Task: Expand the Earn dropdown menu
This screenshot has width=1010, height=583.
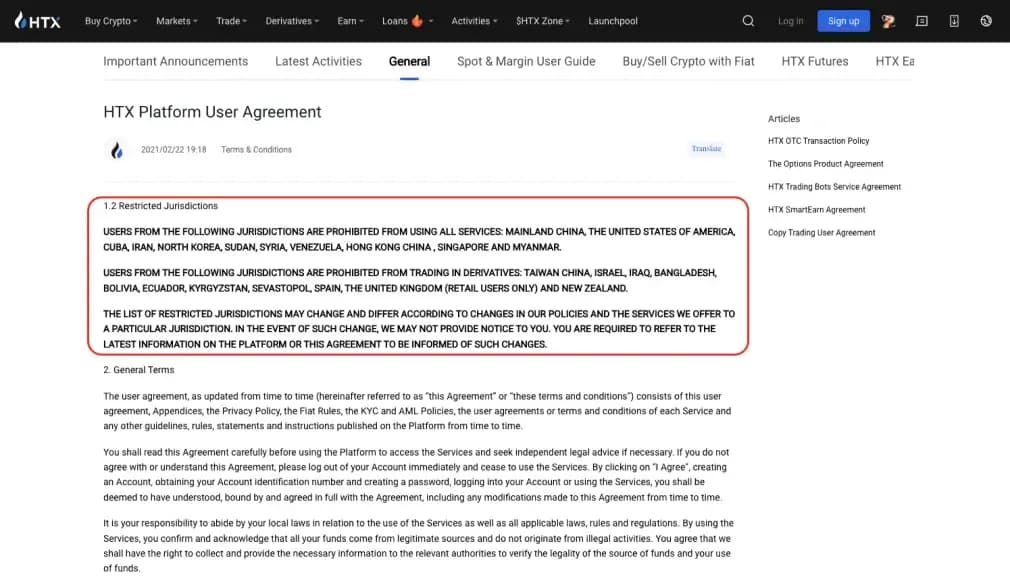Action: [350, 21]
